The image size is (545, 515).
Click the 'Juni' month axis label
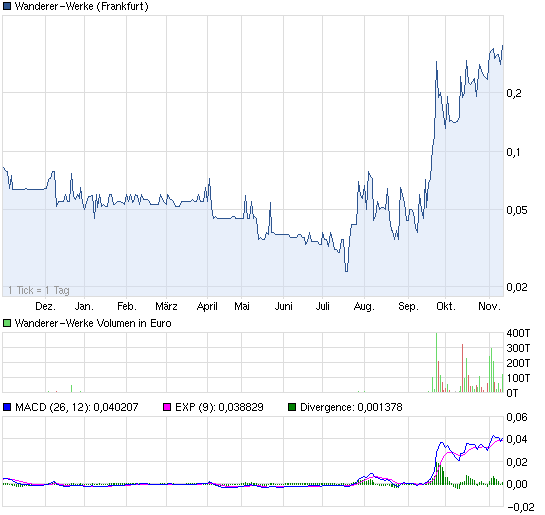(284, 306)
